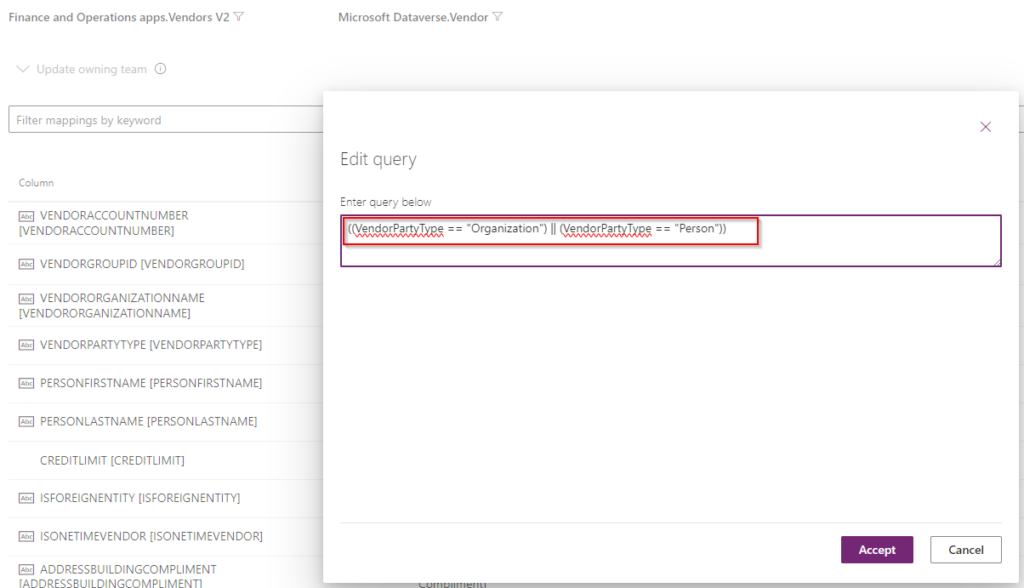The width and height of the screenshot is (1024, 588).
Task: Click info icon next to Update owning team
Action: coord(161,69)
